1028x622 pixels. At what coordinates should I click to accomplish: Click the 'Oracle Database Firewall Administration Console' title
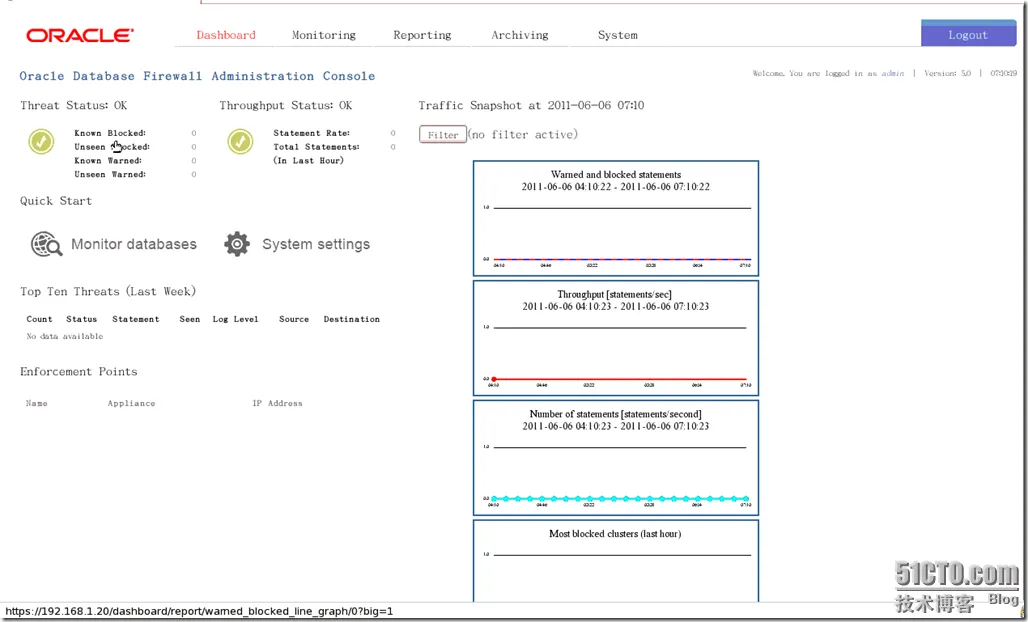pyautogui.click(x=197, y=76)
